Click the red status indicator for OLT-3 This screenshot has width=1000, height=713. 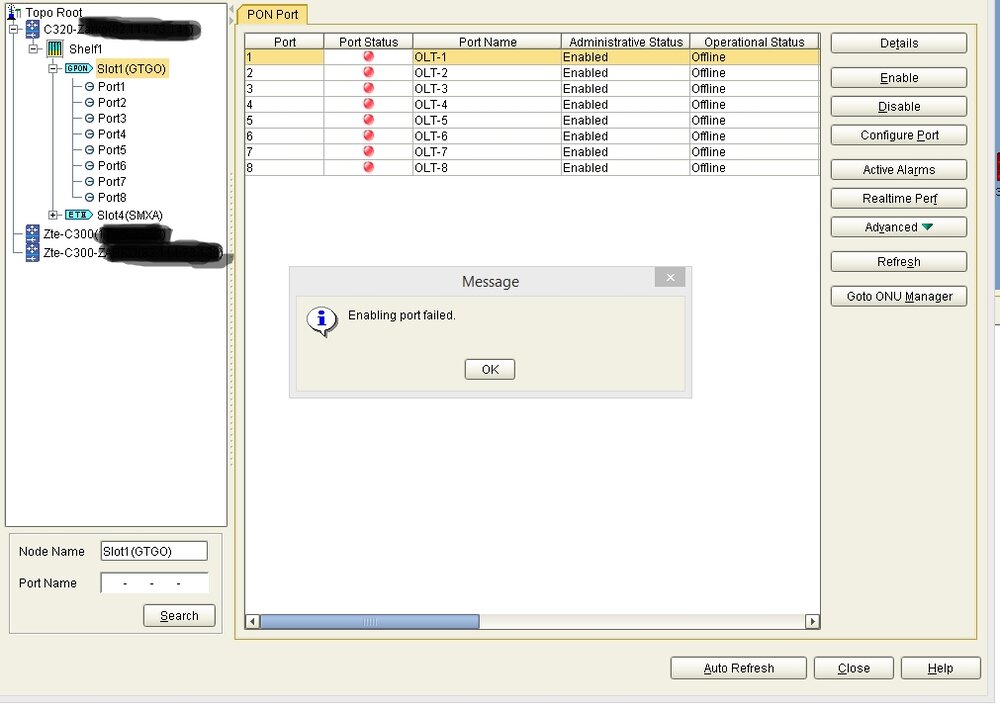click(x=368, y=89)
